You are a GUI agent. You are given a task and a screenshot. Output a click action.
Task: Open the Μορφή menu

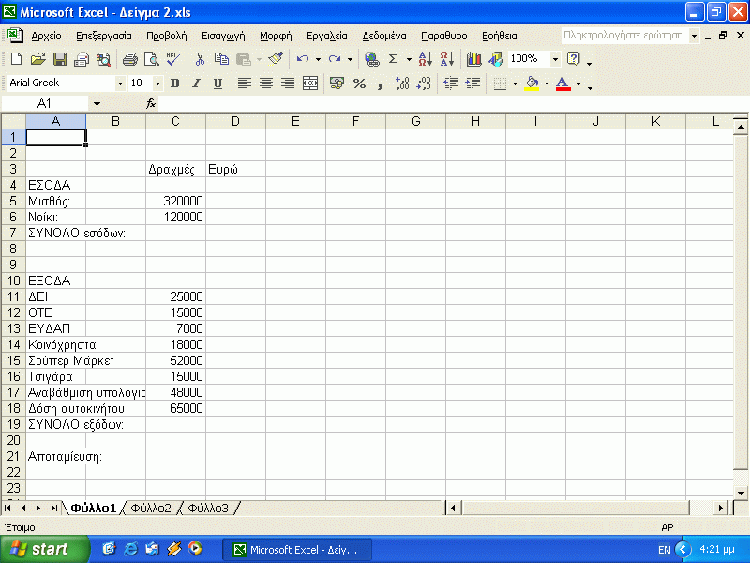(276, 36)
